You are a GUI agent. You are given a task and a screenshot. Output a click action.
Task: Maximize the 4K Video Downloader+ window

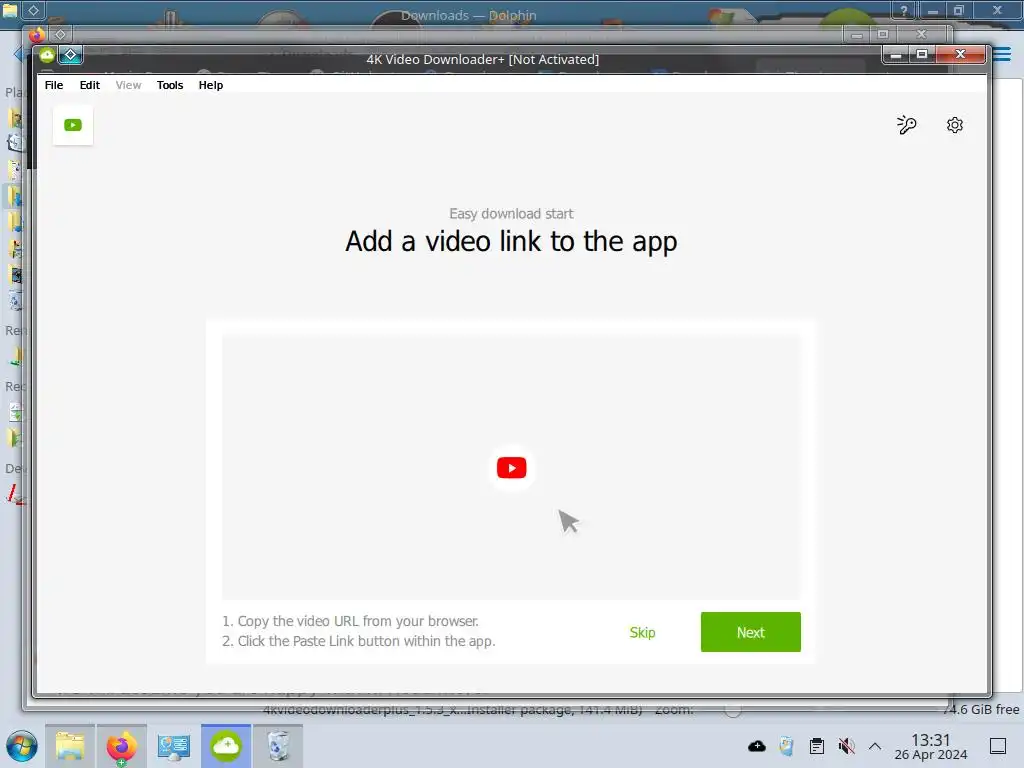(922, 55)
